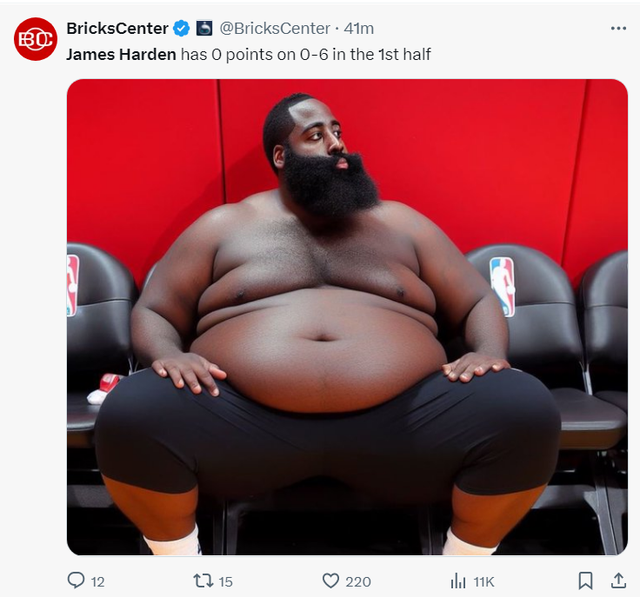Open the attached tweet image
Viewport: 640px width, 597px height.
tap(347, 317)
